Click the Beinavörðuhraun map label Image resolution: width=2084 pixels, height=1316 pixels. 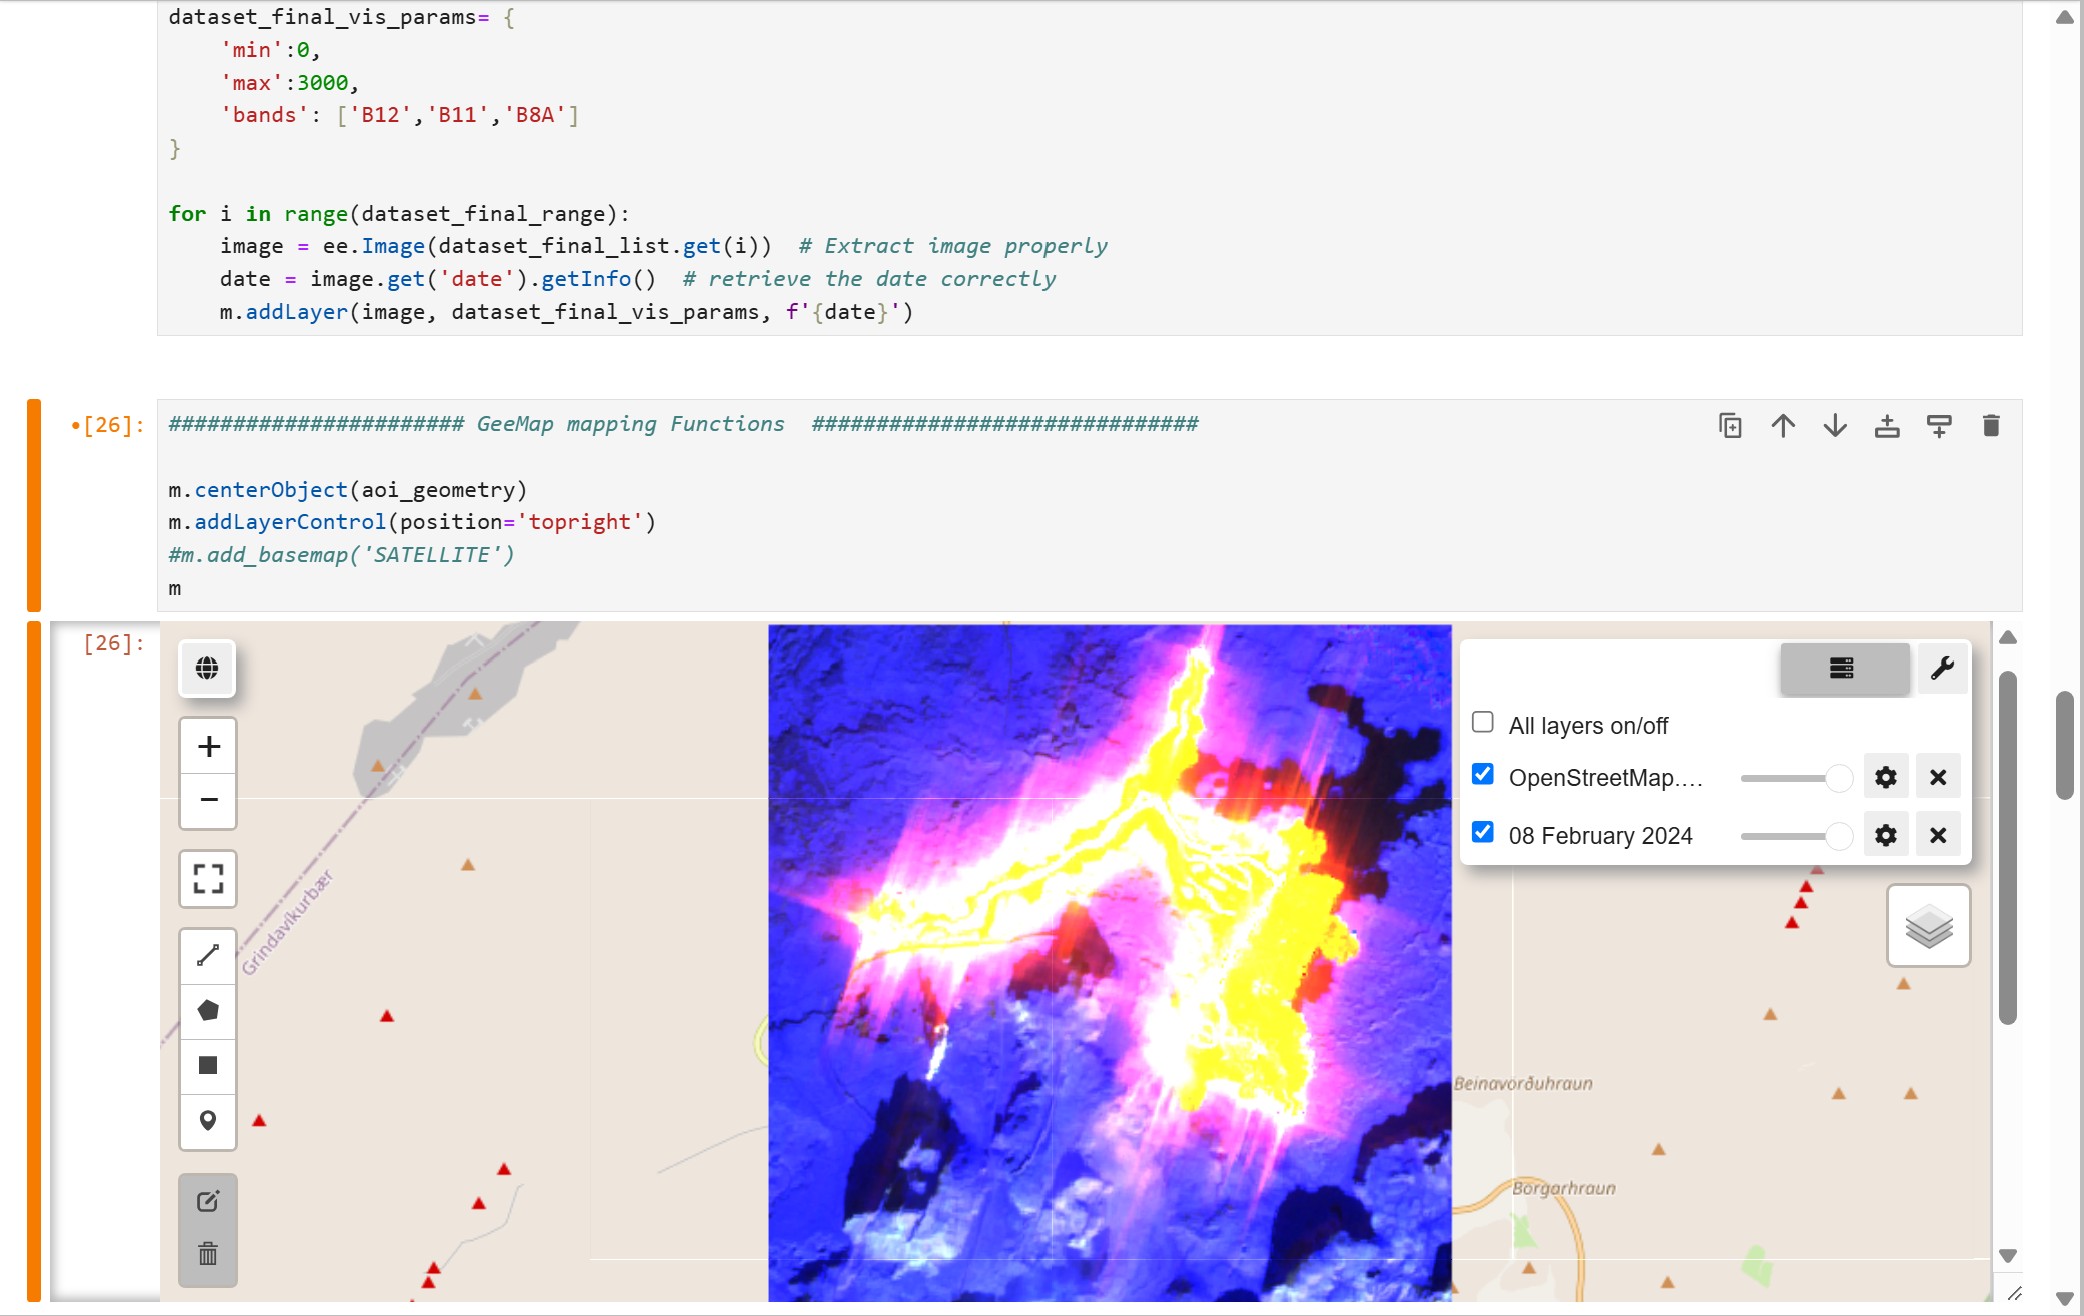click(x=1523, y=1083)
